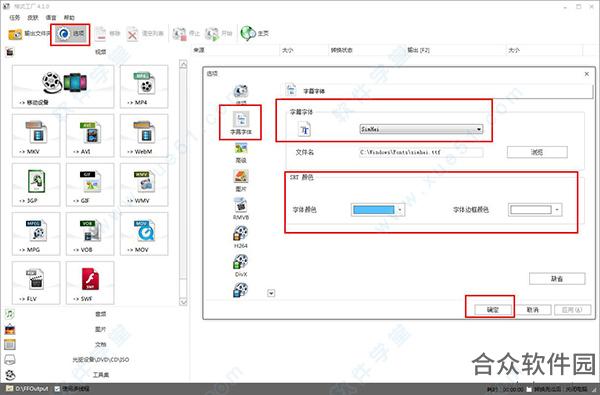Open the Help (帮助) menu
The image size is (600, 395).
69,18
